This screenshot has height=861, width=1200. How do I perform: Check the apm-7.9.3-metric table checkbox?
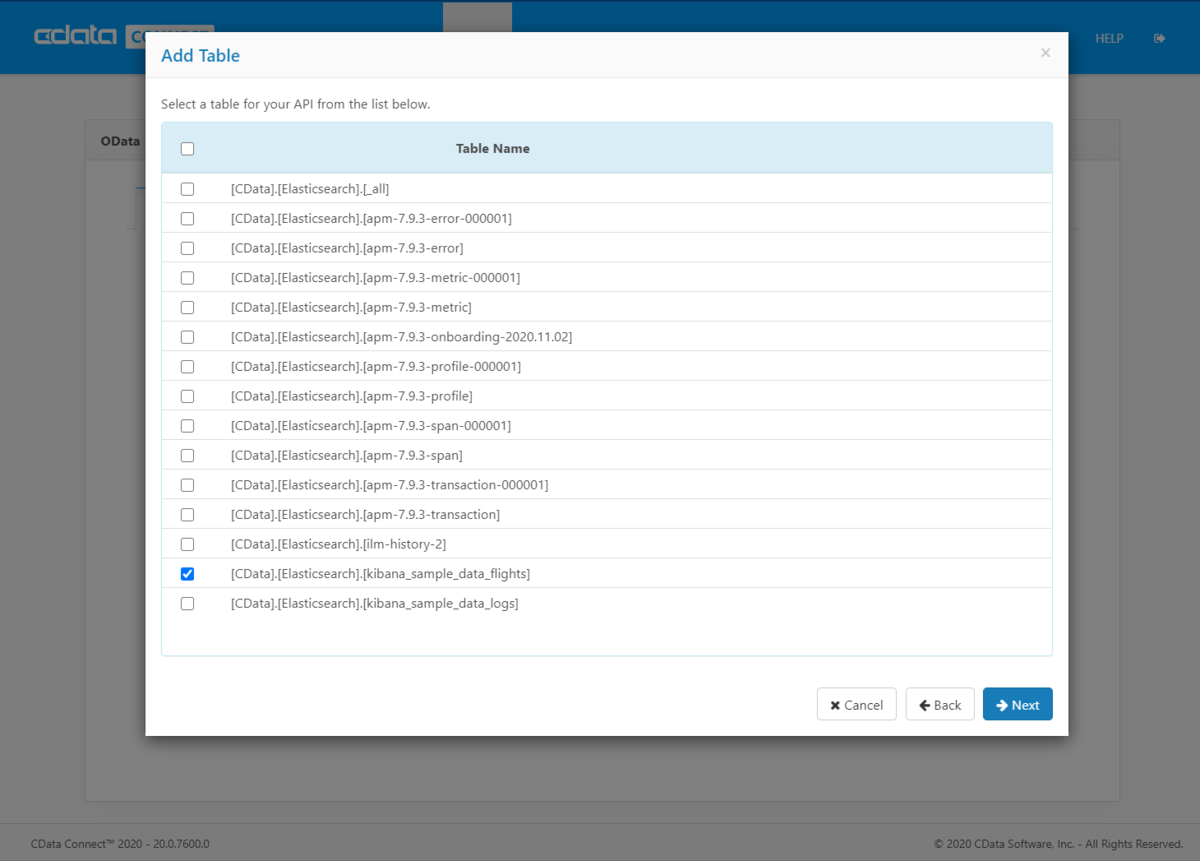click(x=187, y=307)
